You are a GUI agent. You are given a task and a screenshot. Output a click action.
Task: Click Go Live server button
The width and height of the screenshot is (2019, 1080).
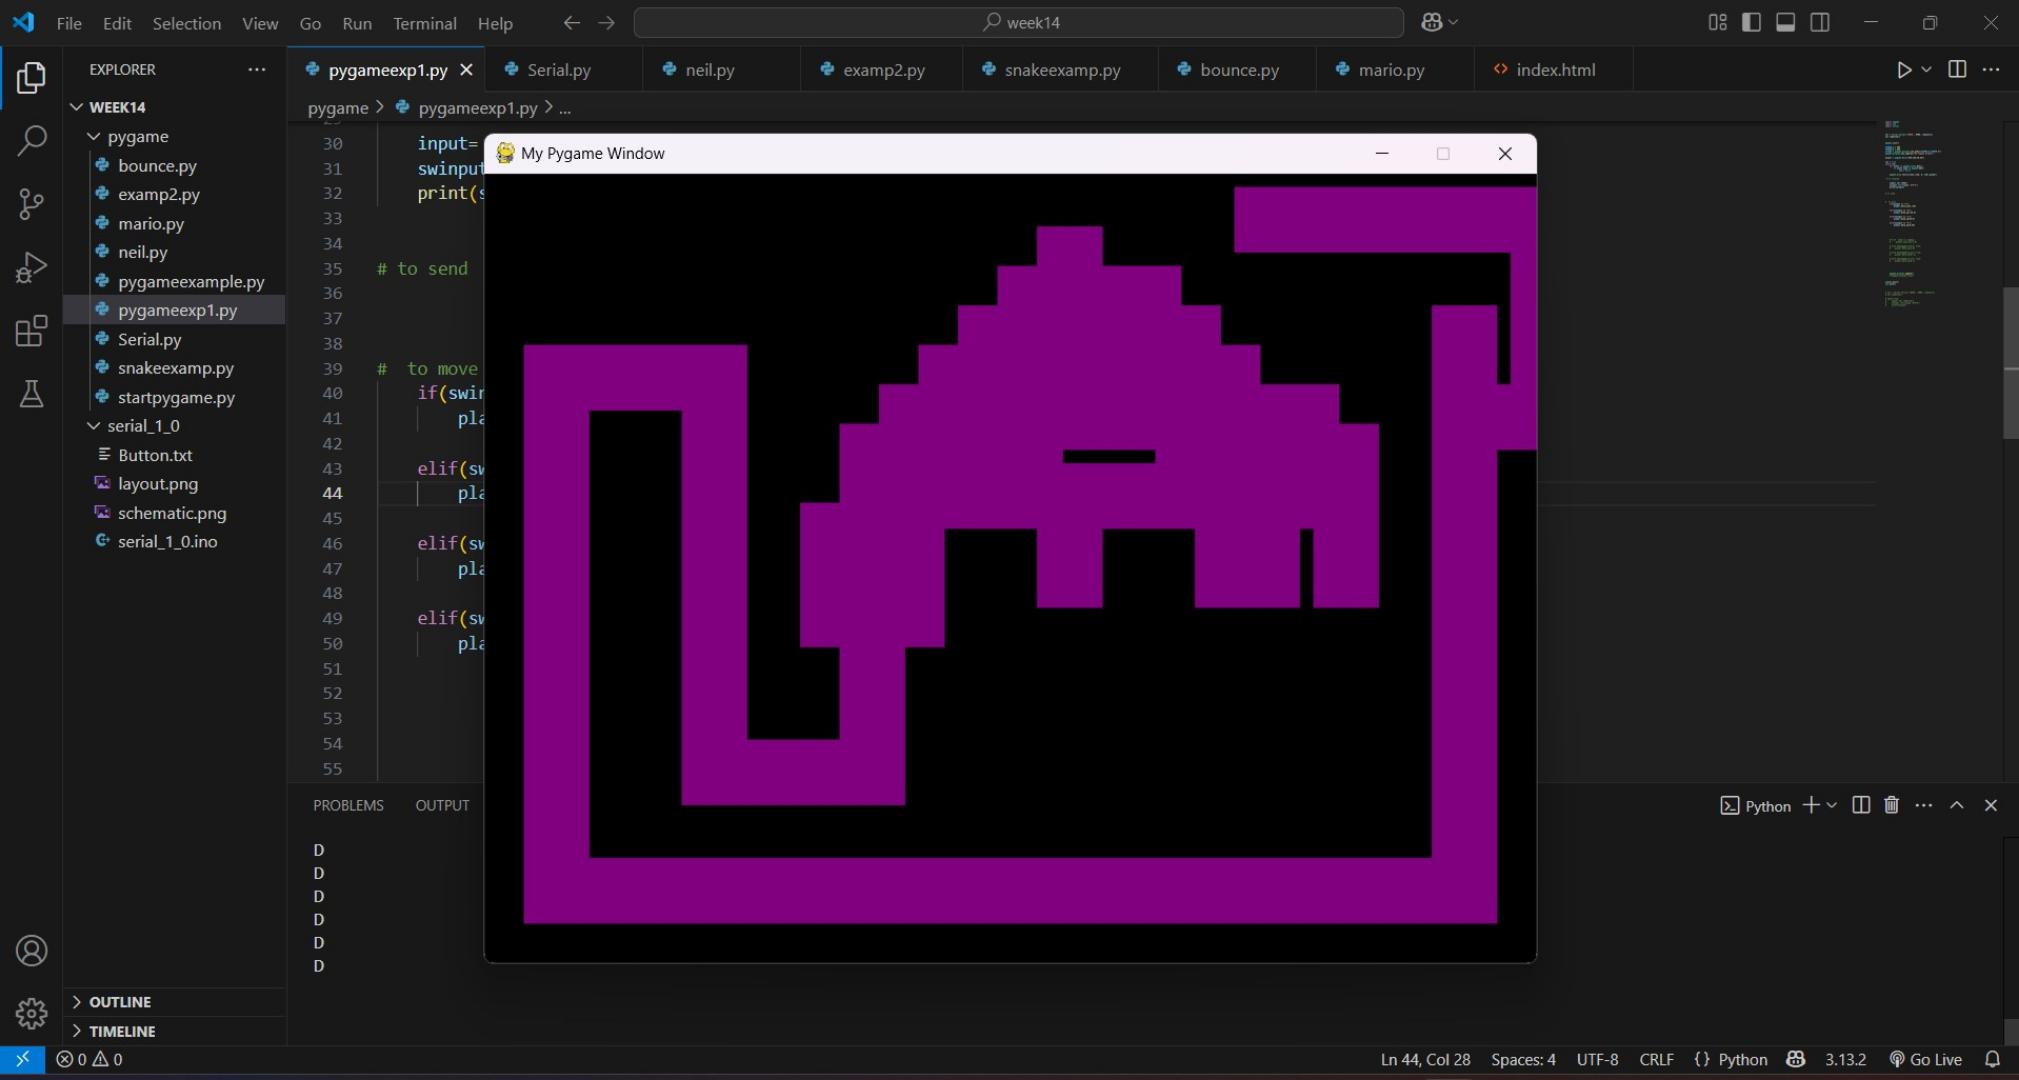pos(1925,1059)
